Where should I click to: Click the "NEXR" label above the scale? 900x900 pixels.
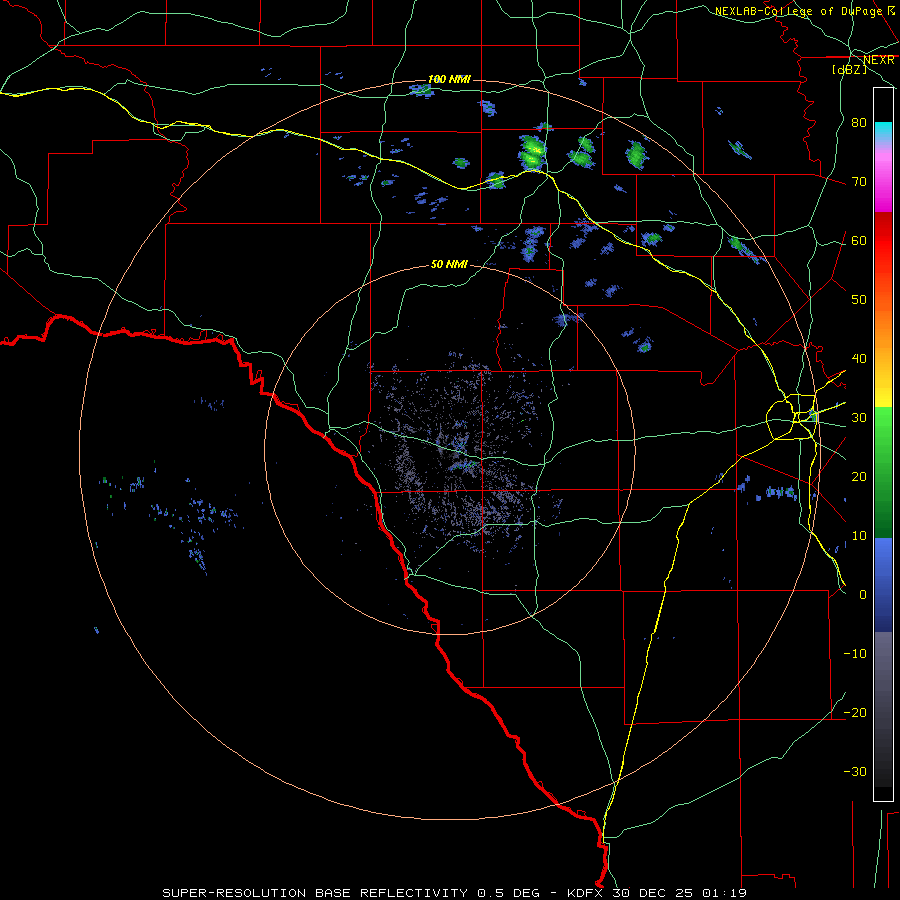(879, 60)
